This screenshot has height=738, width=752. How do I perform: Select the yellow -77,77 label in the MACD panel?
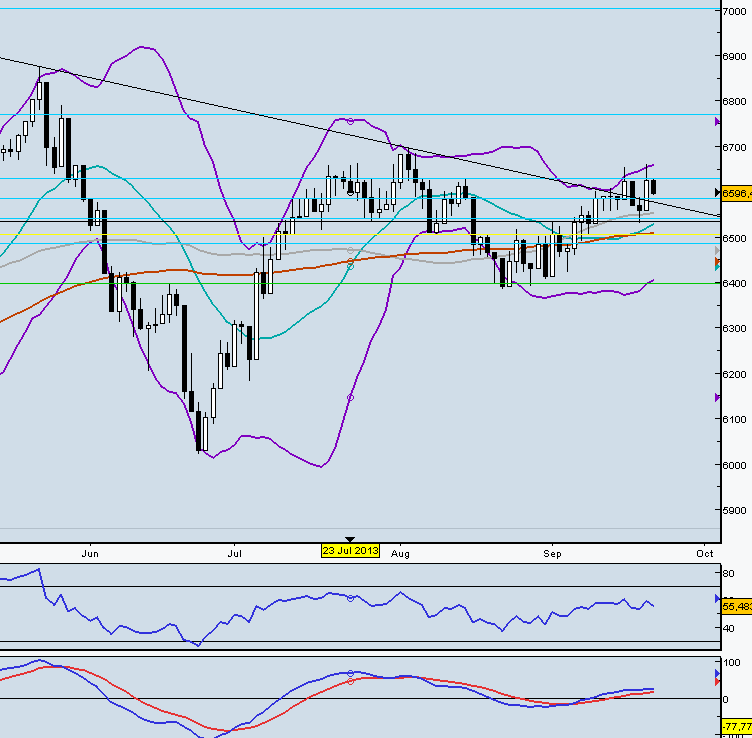tap(737, 726)
